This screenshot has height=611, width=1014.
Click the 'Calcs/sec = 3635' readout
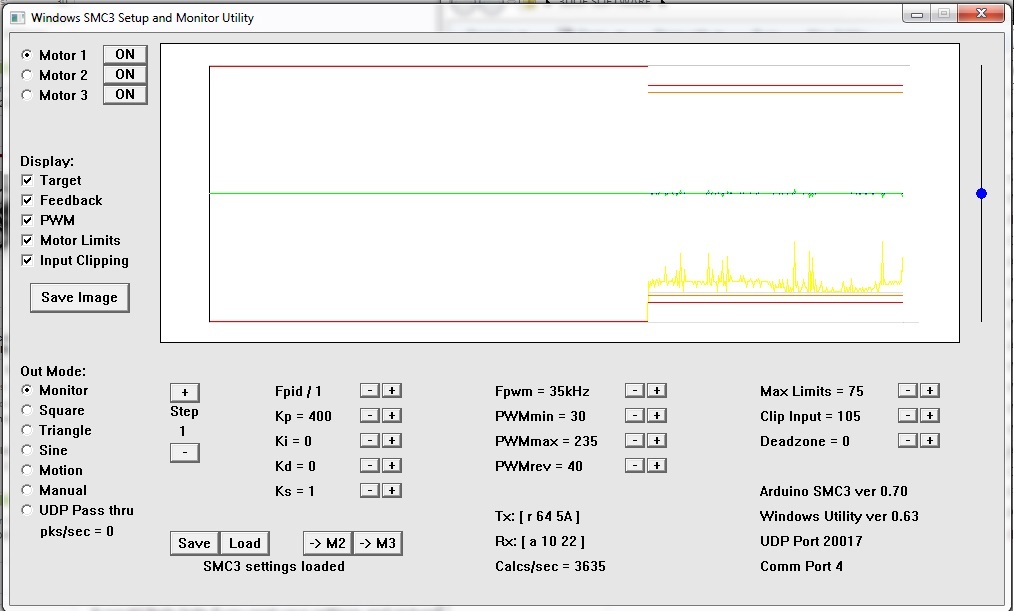550,566
